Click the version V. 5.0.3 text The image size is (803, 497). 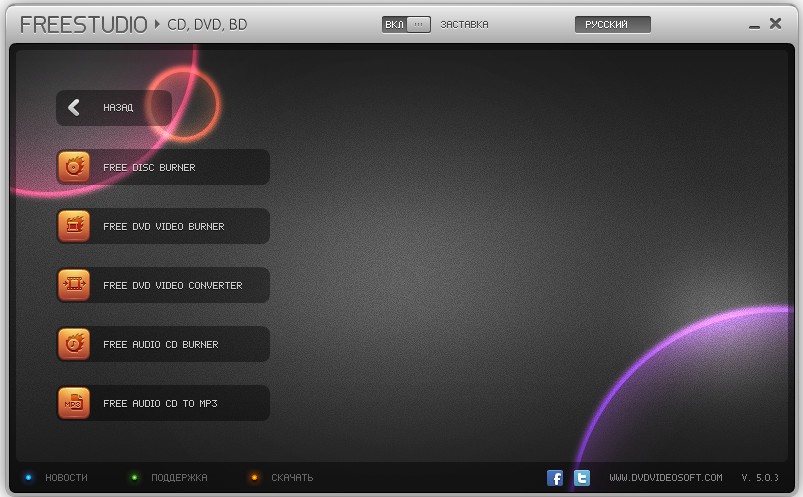[760, 478]
